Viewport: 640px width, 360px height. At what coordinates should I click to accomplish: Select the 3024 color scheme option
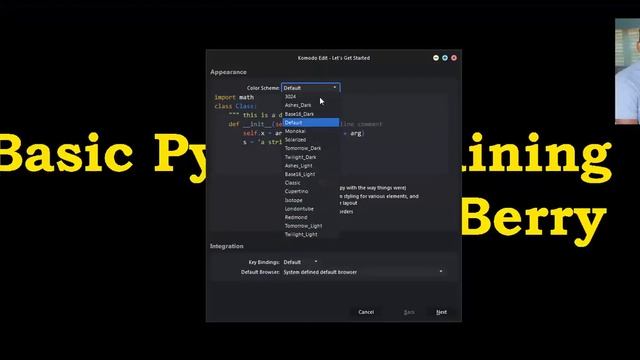(x=311, y=97)
